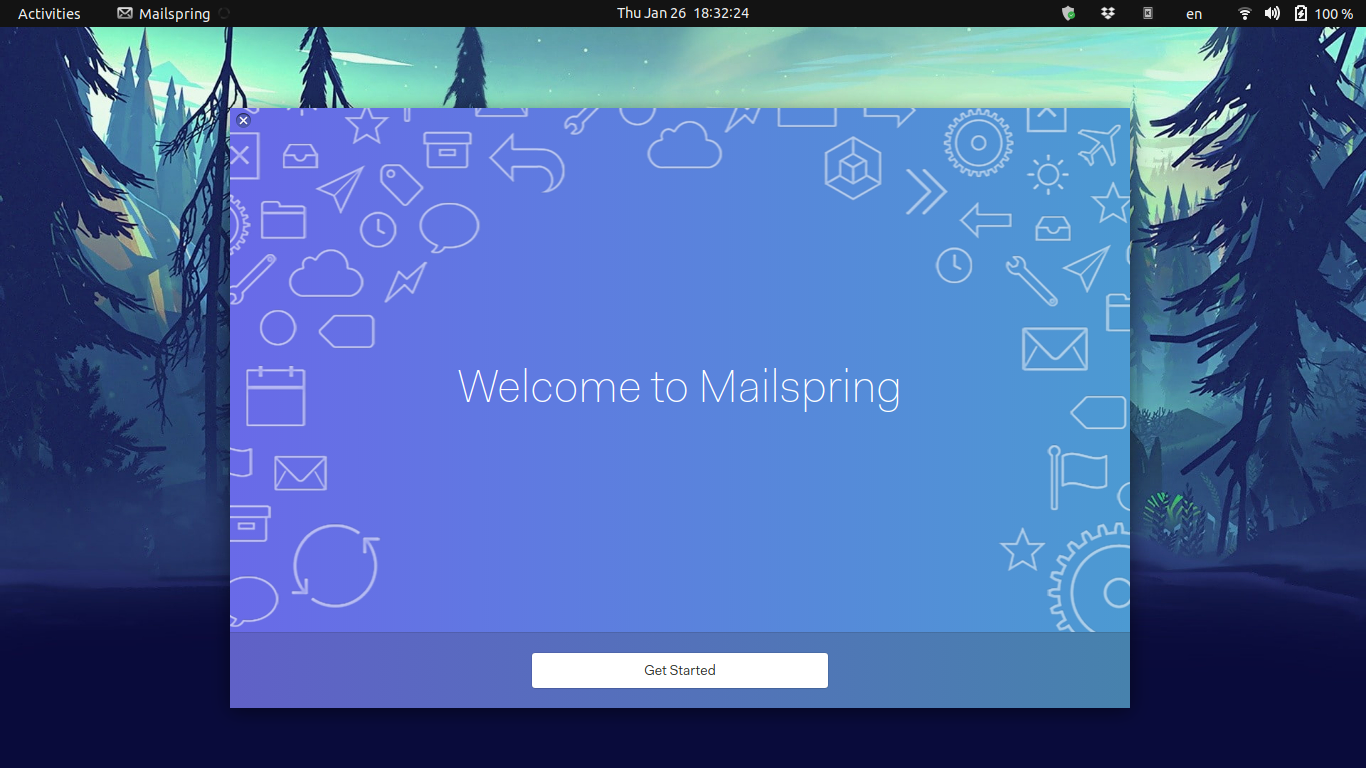Check the 100% battery indicator
Viewport: 1366px width, 768px height.
point(1322,13)
